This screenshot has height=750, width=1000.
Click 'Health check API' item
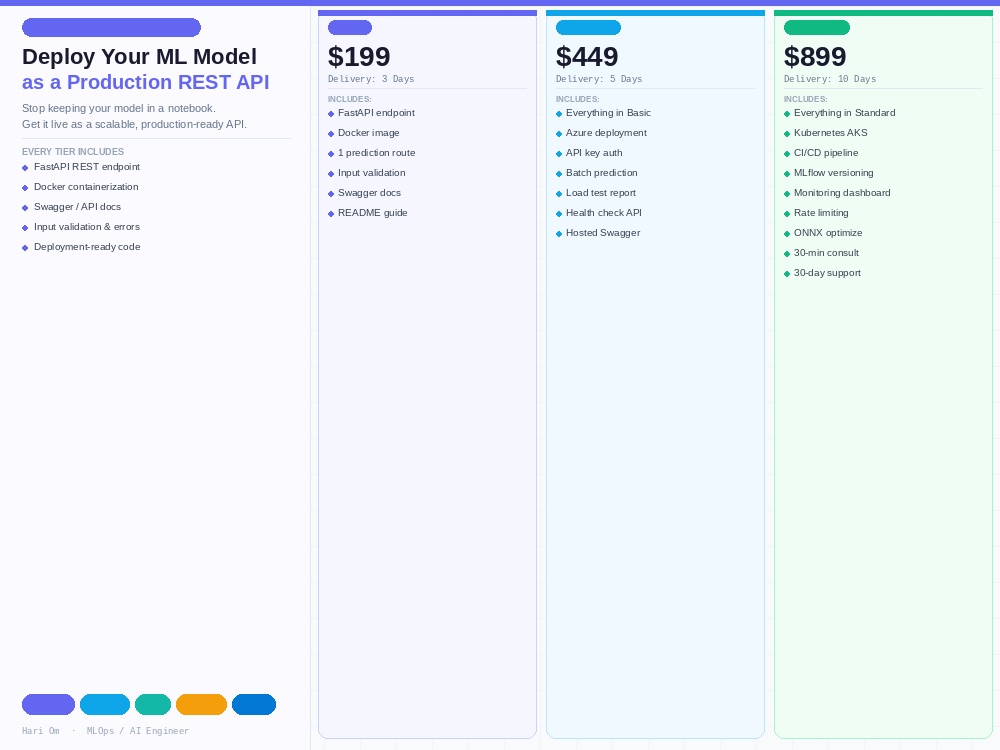point(603,213)
